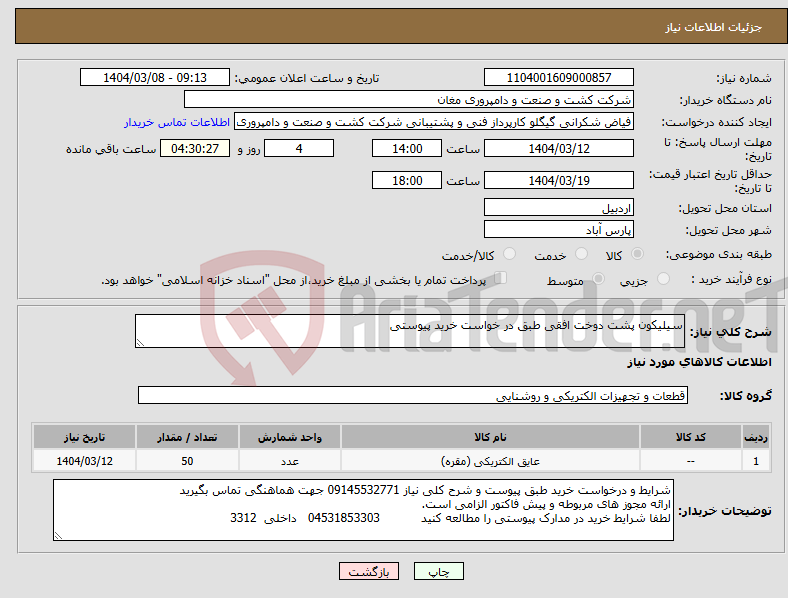
Task: Select the خدمت radio button
Action: [581, 254]
